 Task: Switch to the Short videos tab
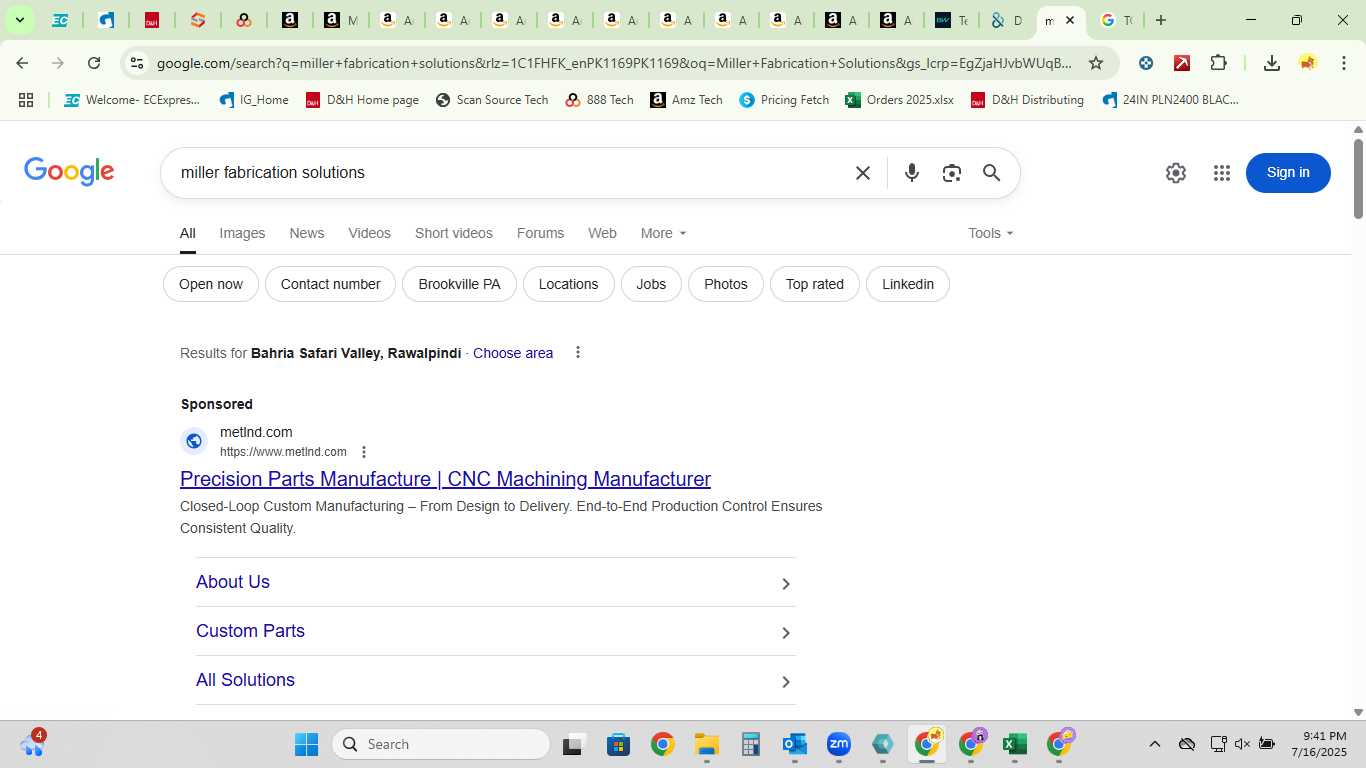pyautogui.click(x=454, y=233)
